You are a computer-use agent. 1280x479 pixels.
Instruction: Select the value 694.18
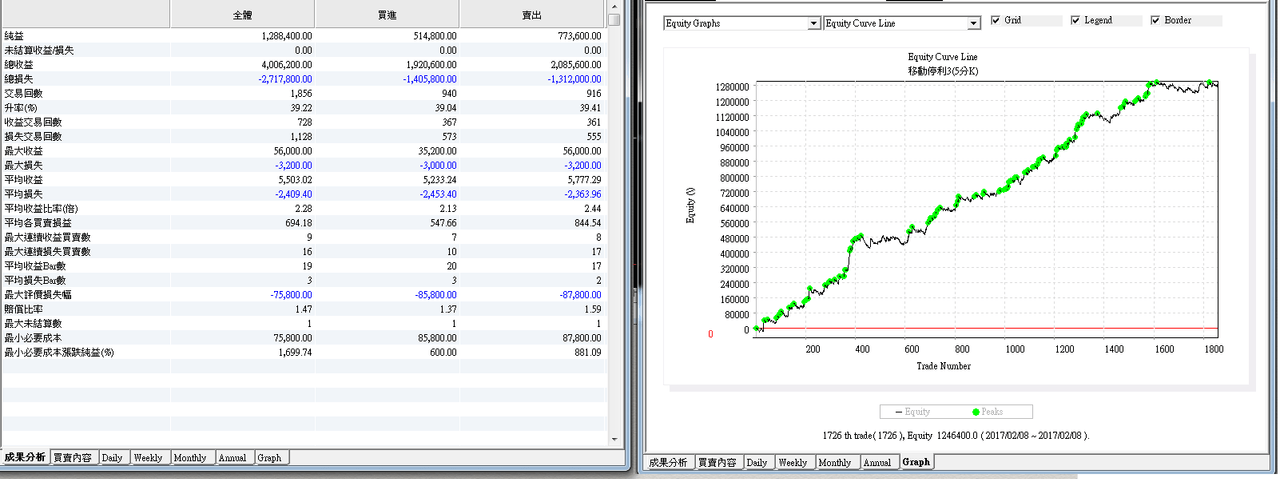coord(297,222)
